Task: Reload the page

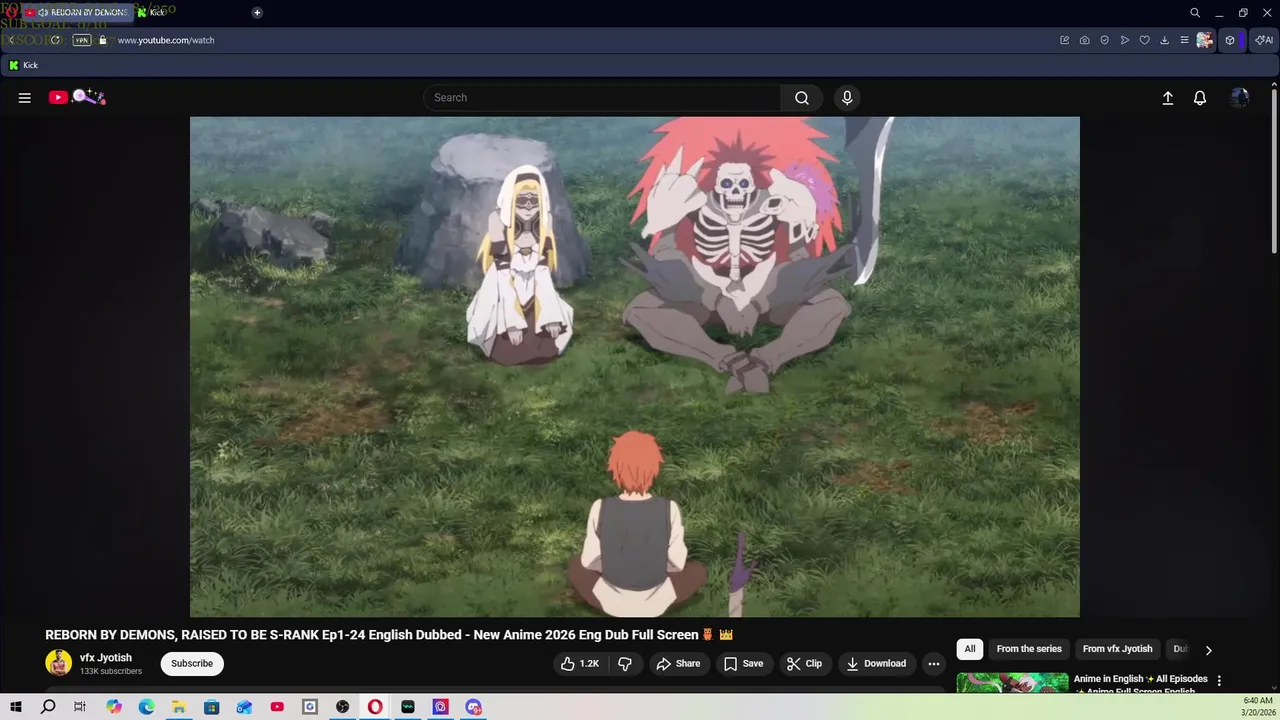Action: pyautogui.click(x=56, y=40)
